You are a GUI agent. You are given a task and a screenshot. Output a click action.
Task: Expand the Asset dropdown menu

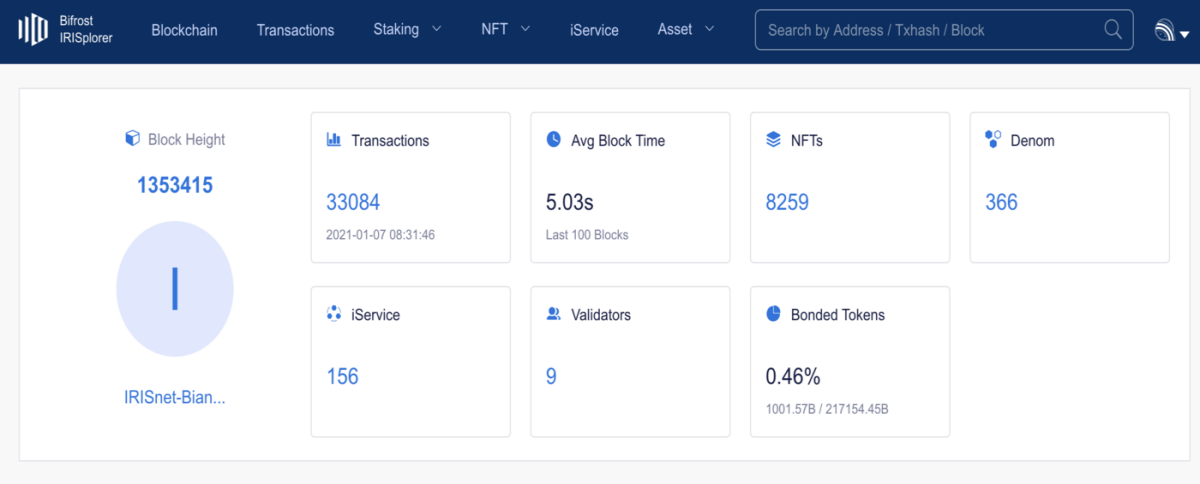click(686, 29)
